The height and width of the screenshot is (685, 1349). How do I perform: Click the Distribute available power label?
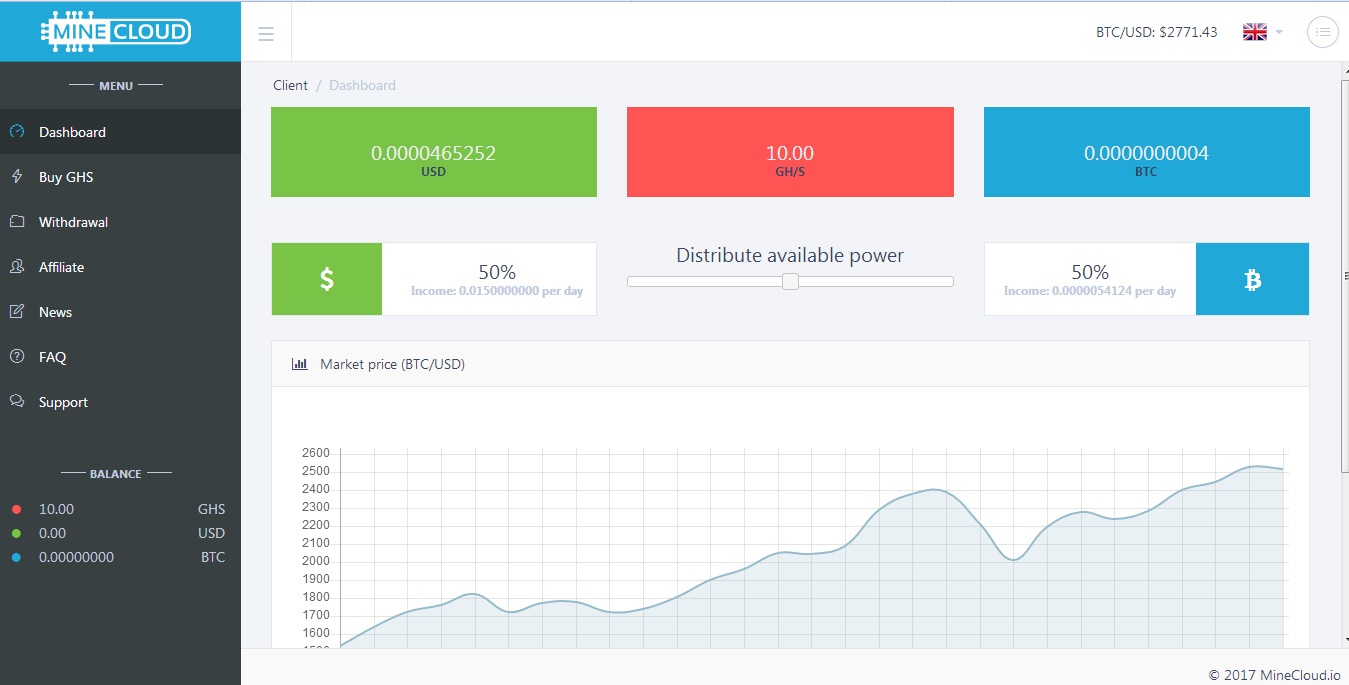pos(790,255)
